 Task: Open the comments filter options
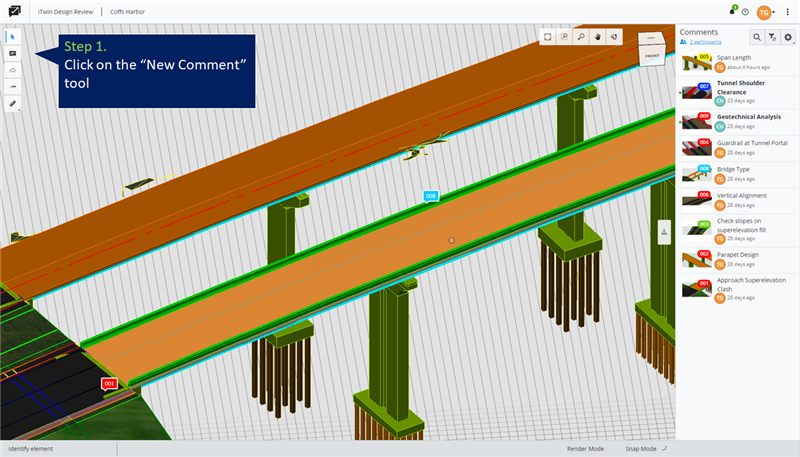click(772, 37)
